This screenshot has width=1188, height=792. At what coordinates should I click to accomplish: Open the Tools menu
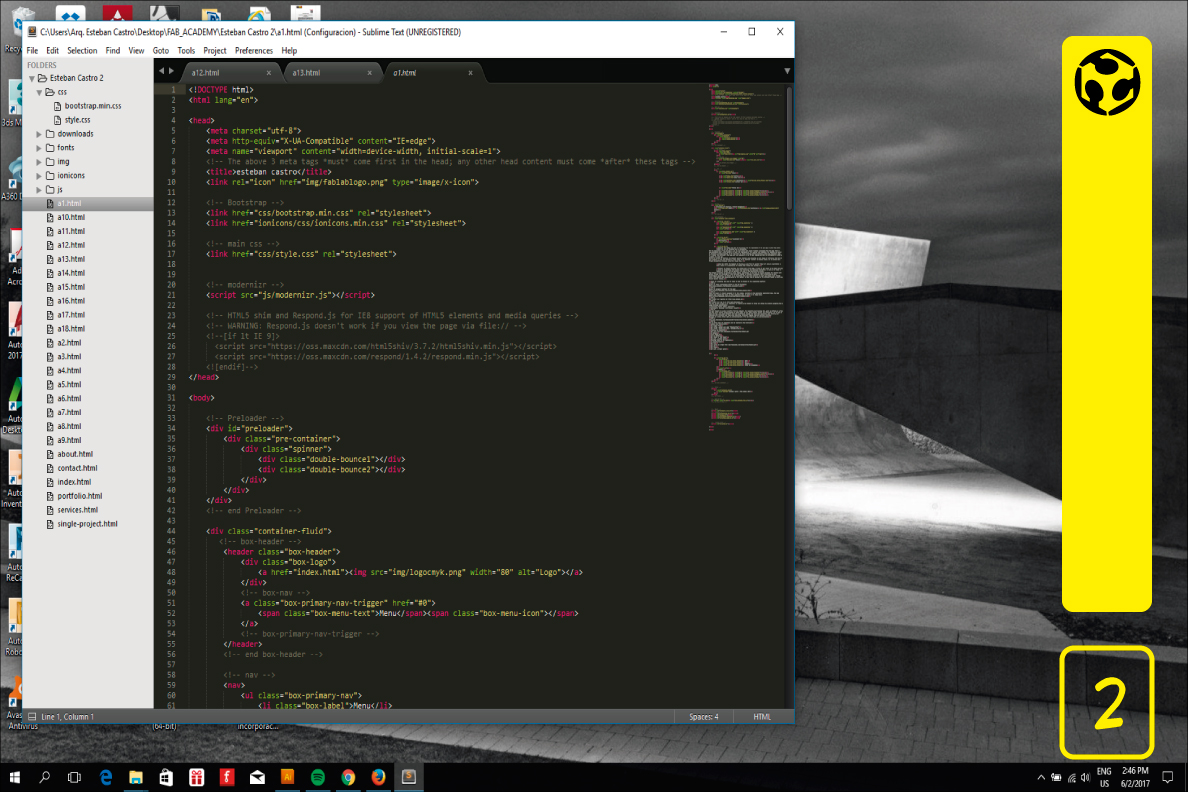click(186, 51)
